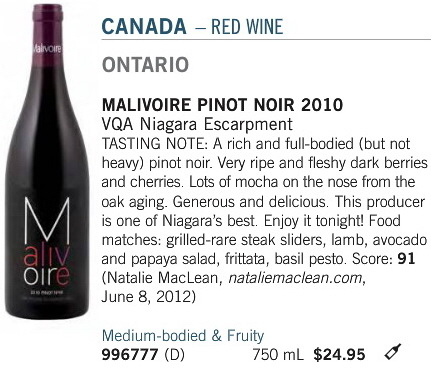431x368 pixels.
Task: Click the TASTING NOTE label
Action: (x=155, y=144)
